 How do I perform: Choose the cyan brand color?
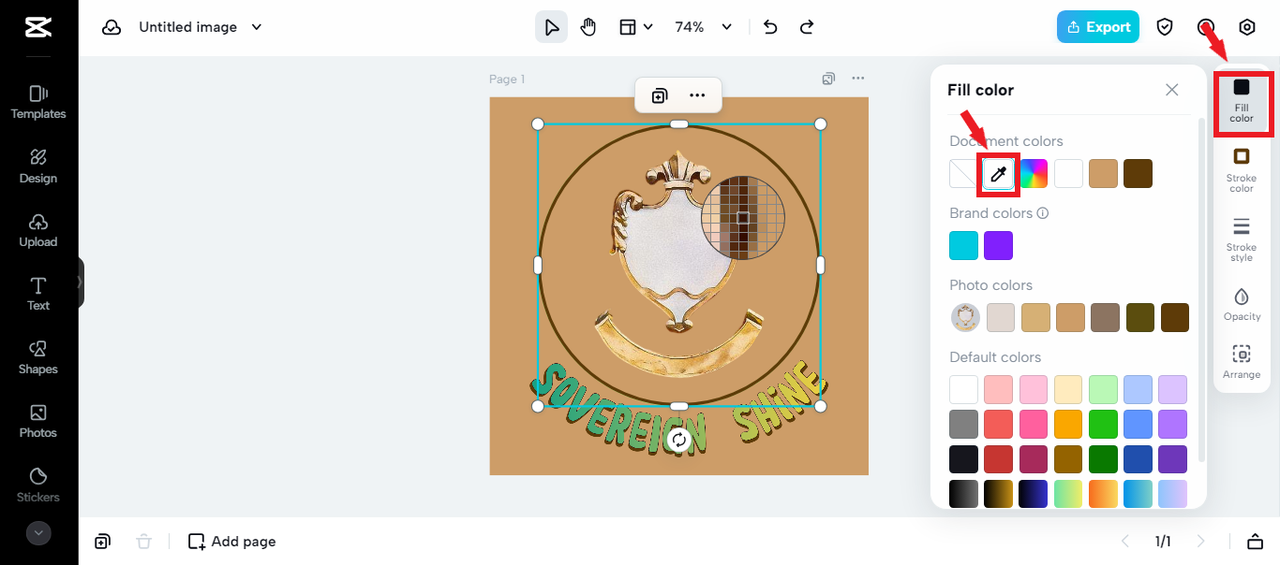point(964,245)
